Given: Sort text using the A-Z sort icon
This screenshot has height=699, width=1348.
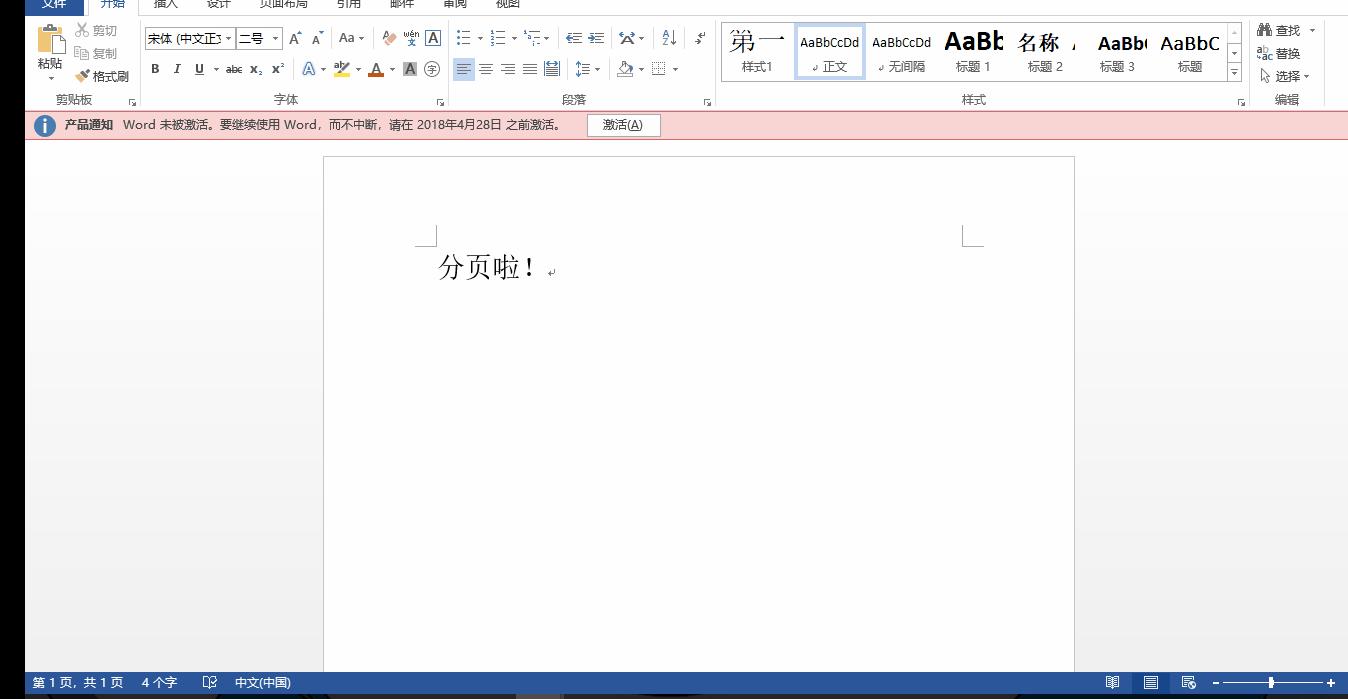Looking at the screenshot, I should click(x=666, y=38).
